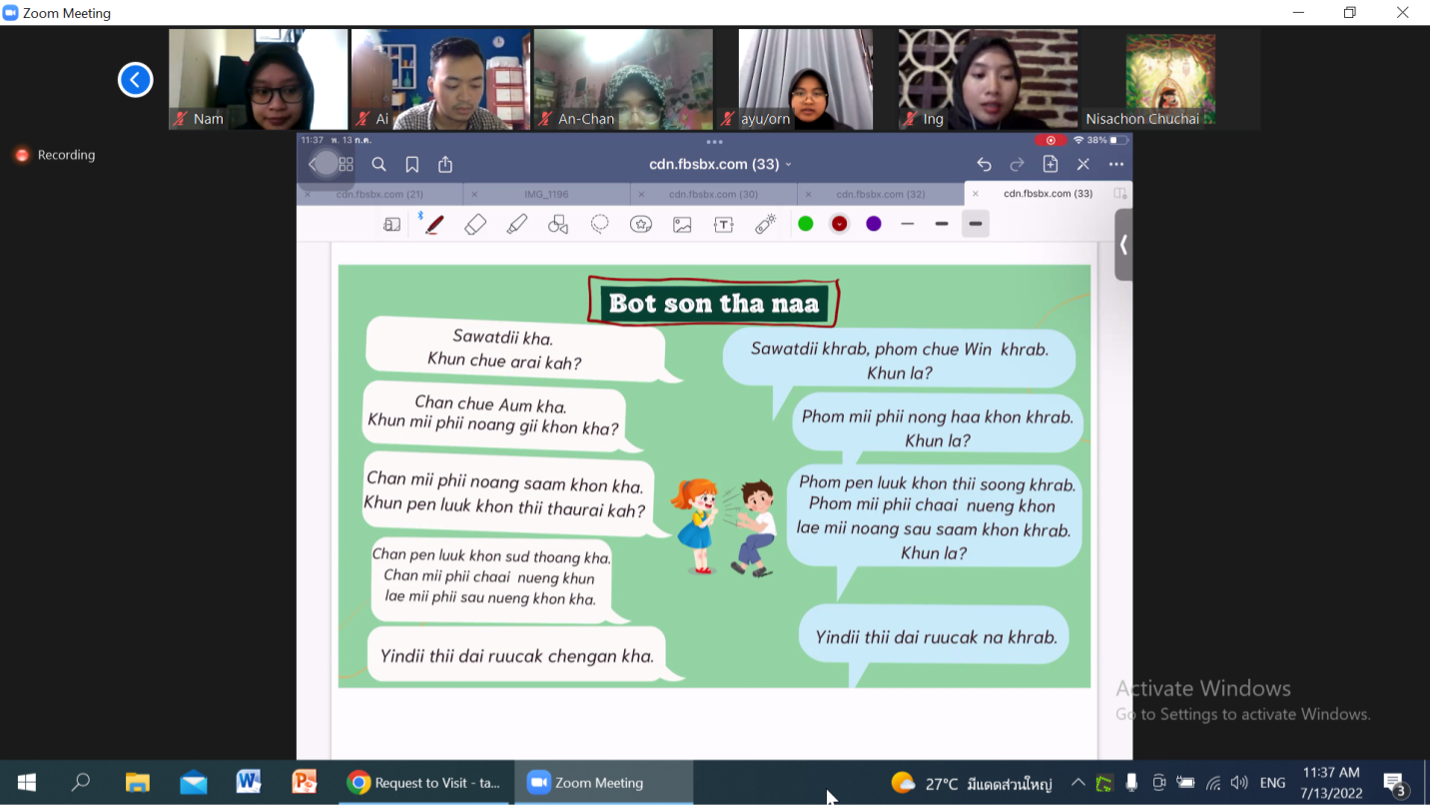
Task: Open the image insert tool
Action: (x=682, y=225)
